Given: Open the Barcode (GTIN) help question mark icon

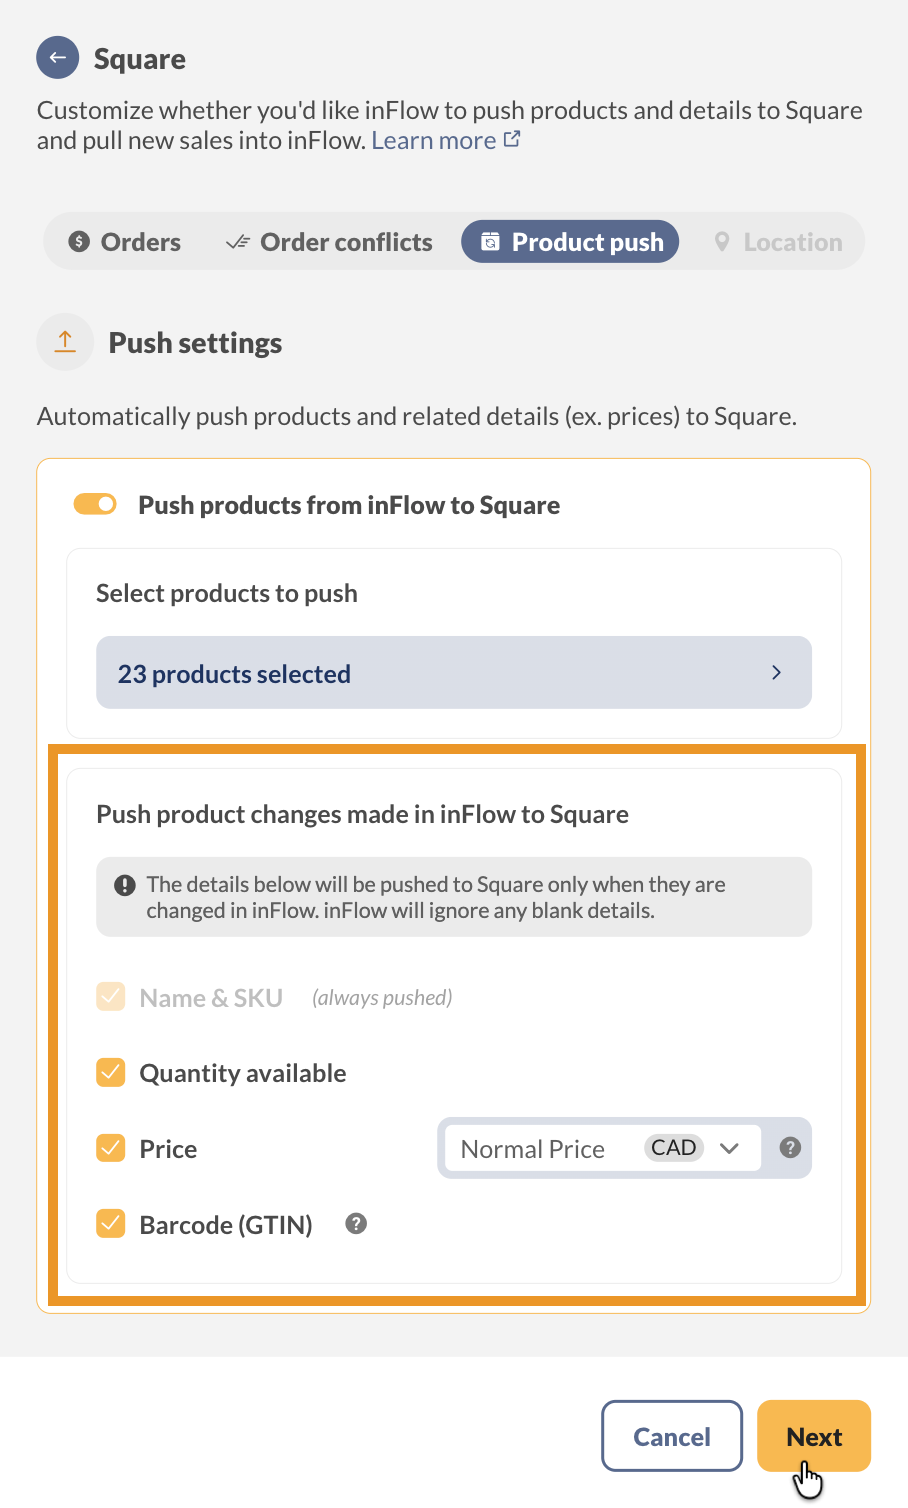Looking at the screenshot, I should coord(355,1223).
